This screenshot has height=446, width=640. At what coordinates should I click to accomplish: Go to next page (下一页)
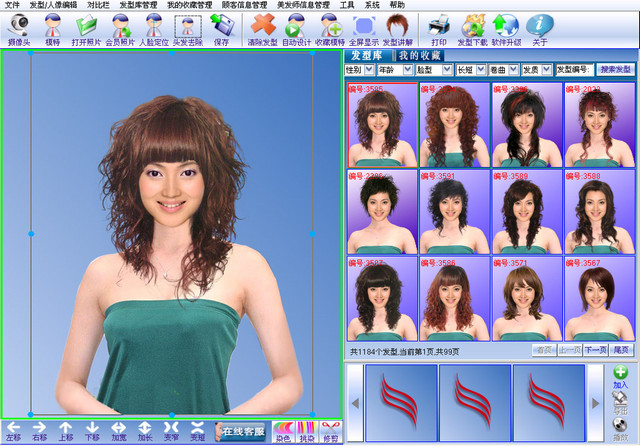596,350
